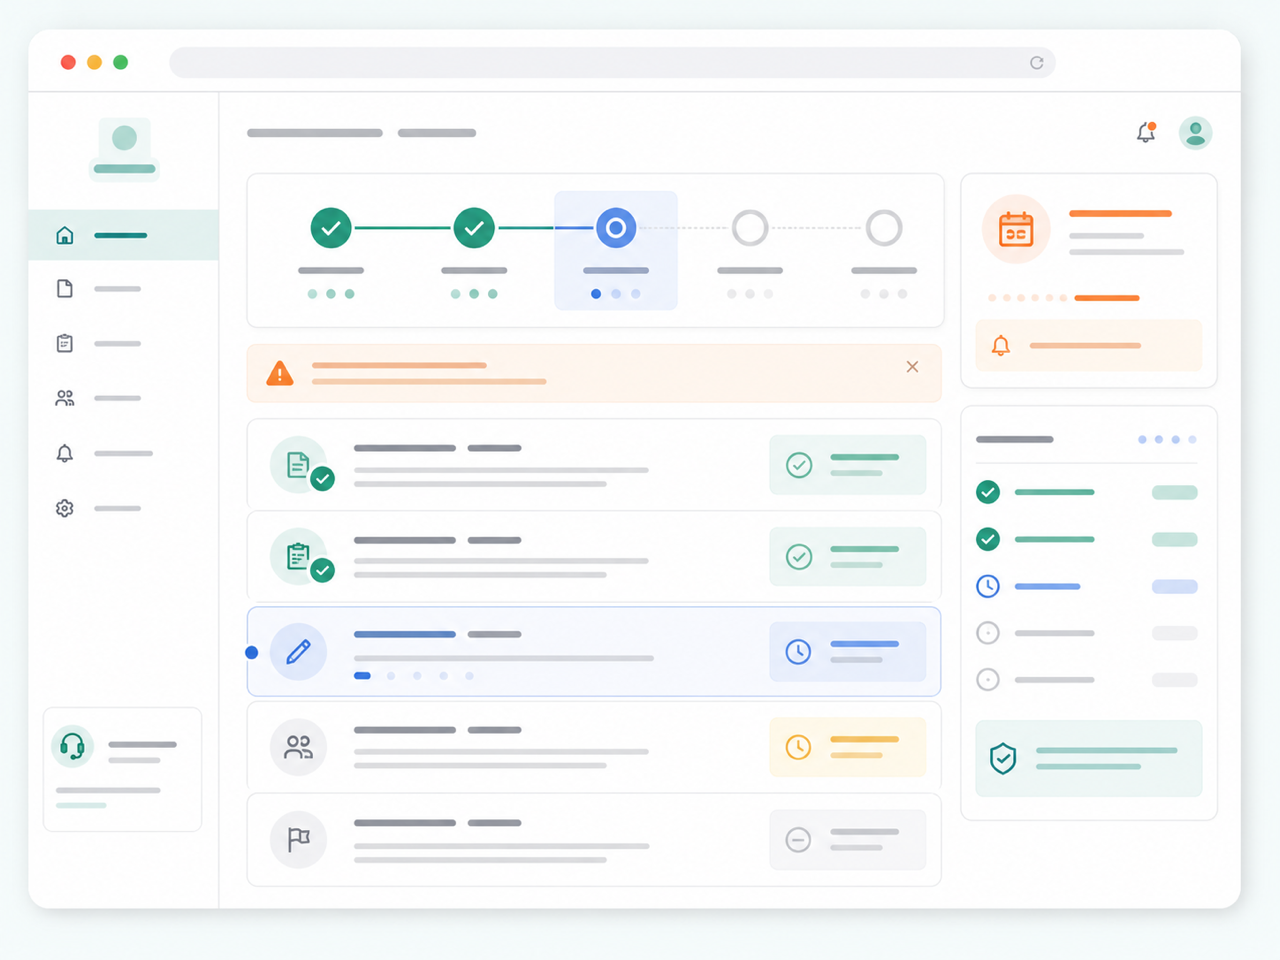Viewport: 1280px width, 960px height.
Task: Select the first completed step circle
Action: point(331,228)
